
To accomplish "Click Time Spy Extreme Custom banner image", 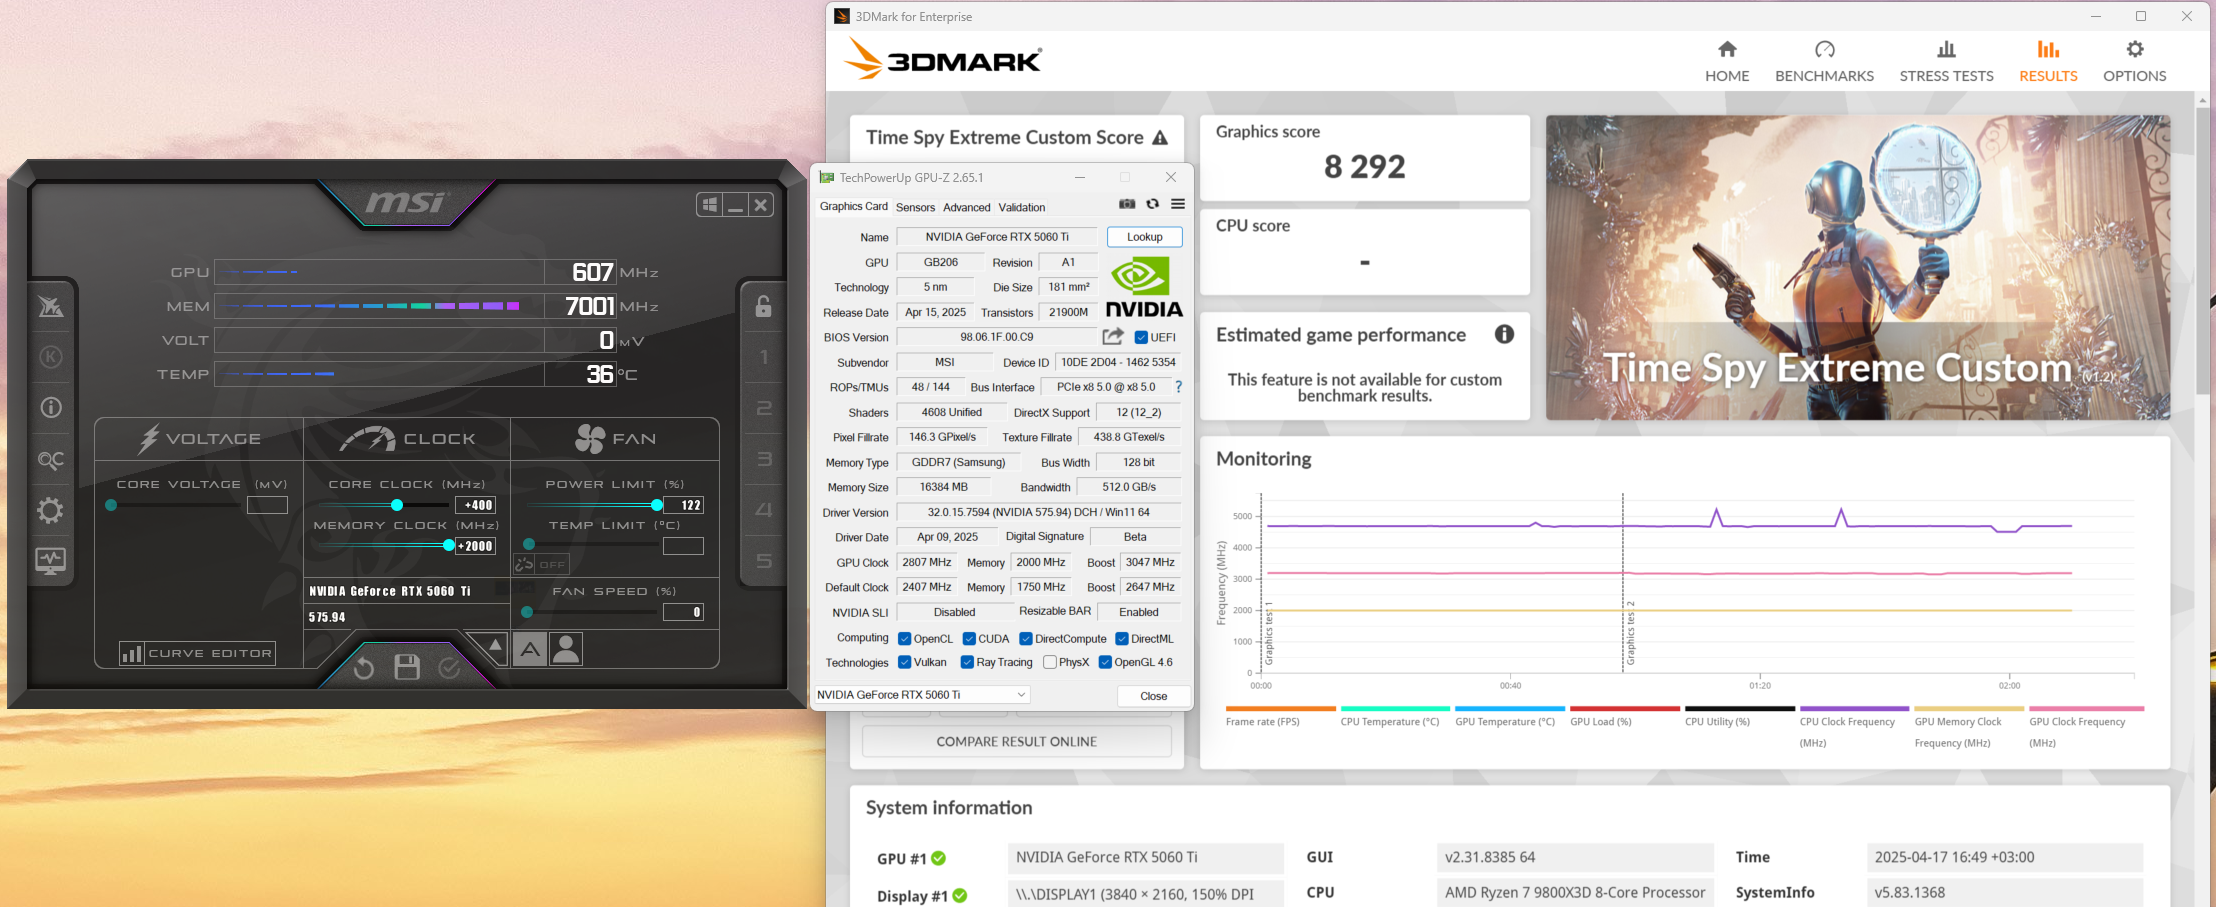I will click(1858, 267).
